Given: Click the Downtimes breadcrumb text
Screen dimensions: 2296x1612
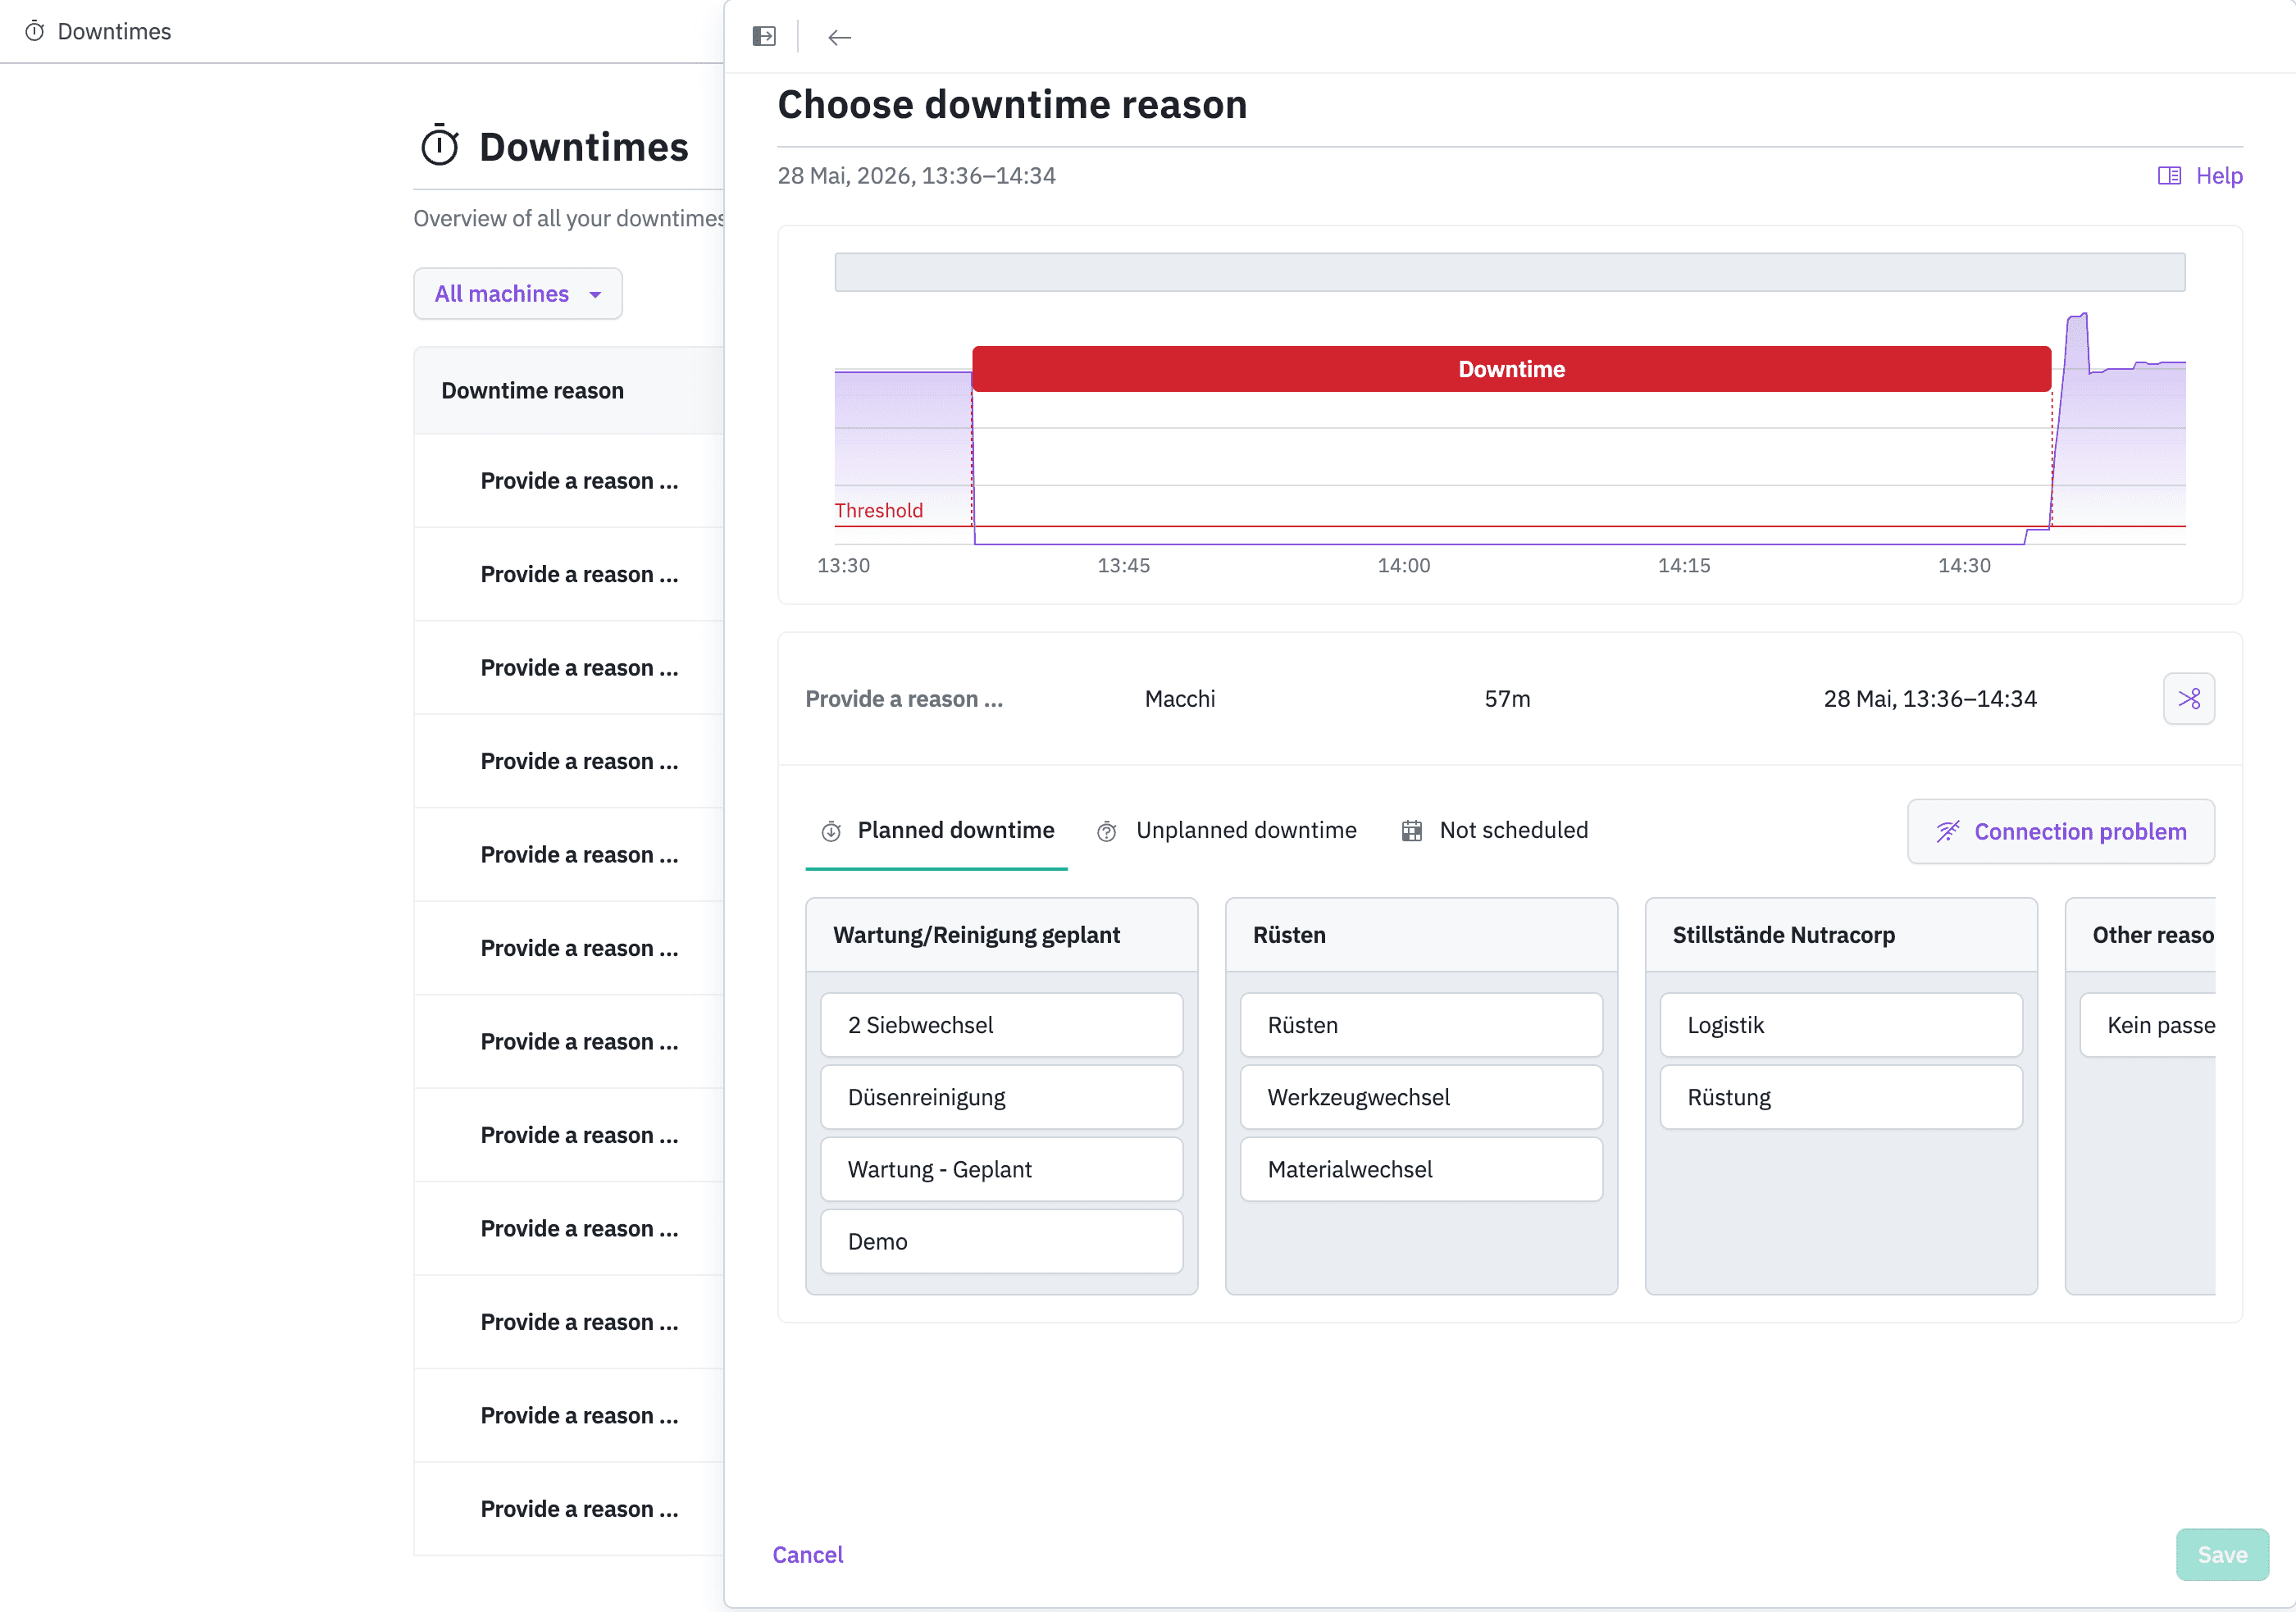Looking at the screenshot, I should (x=114, y=31).
